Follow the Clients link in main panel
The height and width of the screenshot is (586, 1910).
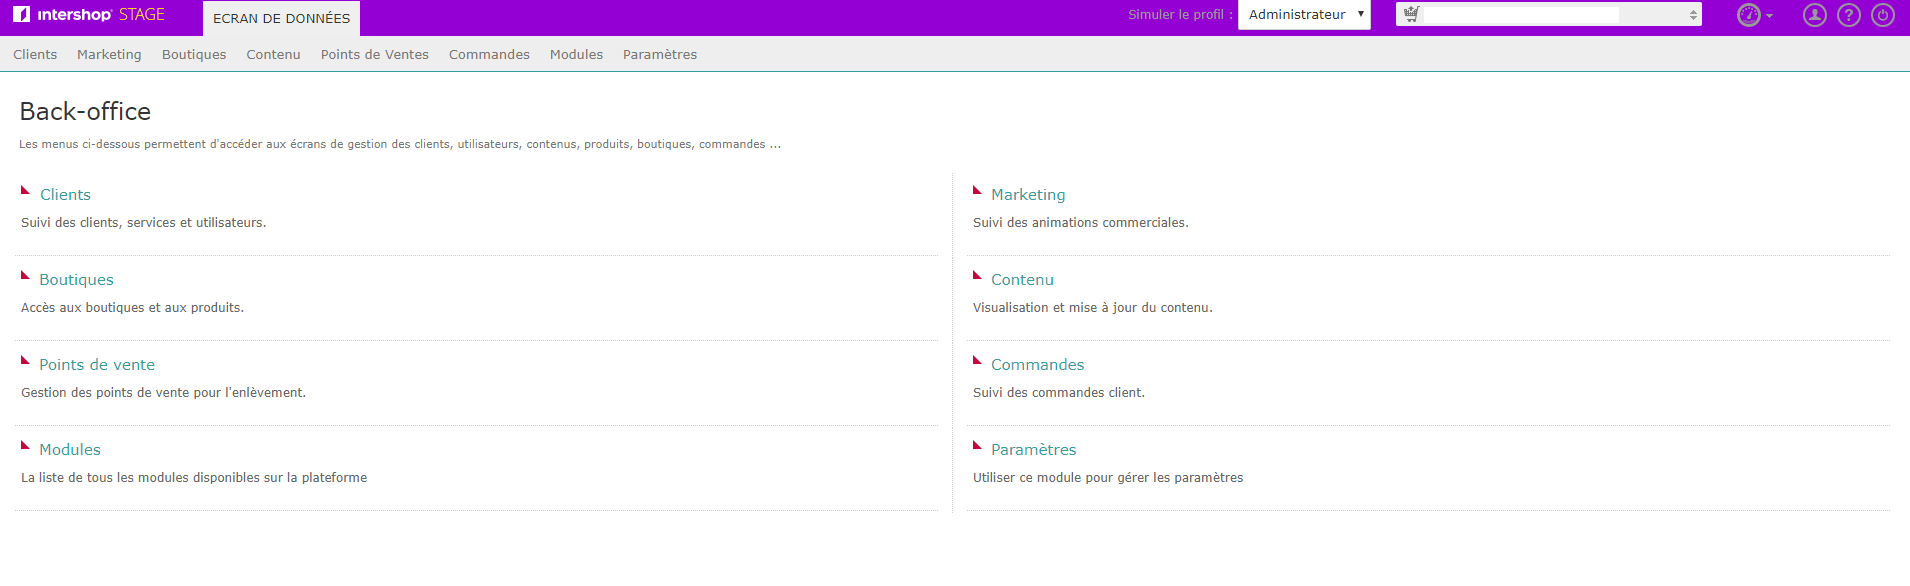[x=65, y=195]
